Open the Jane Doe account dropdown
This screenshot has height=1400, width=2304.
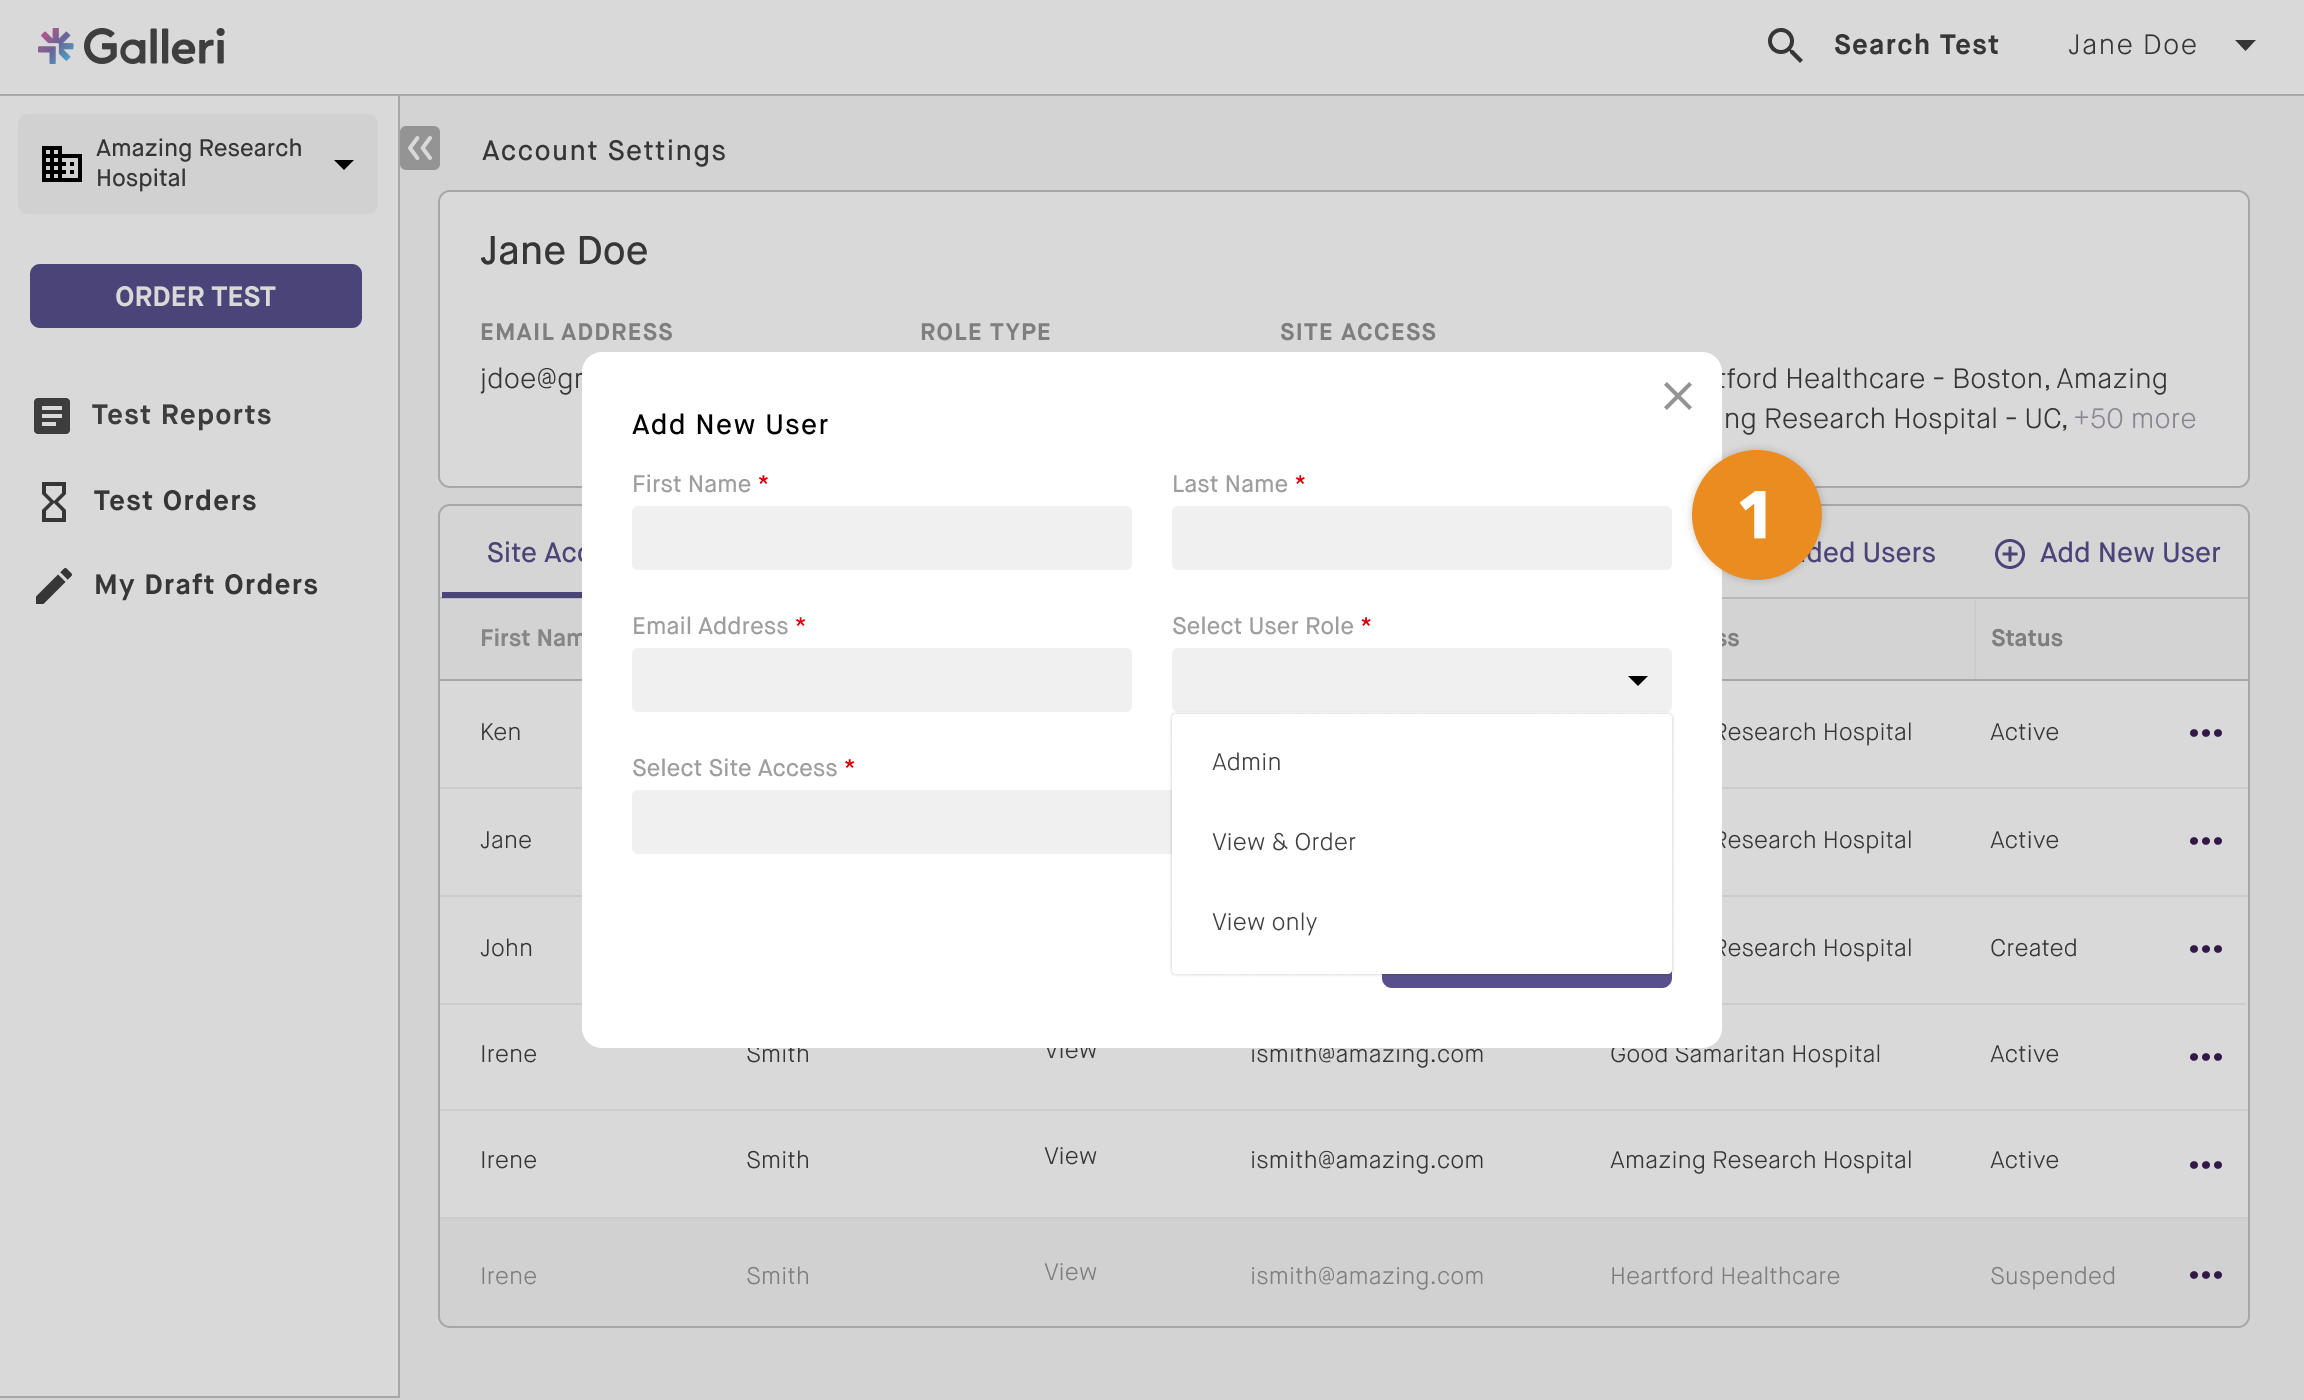coord(2245,45)
